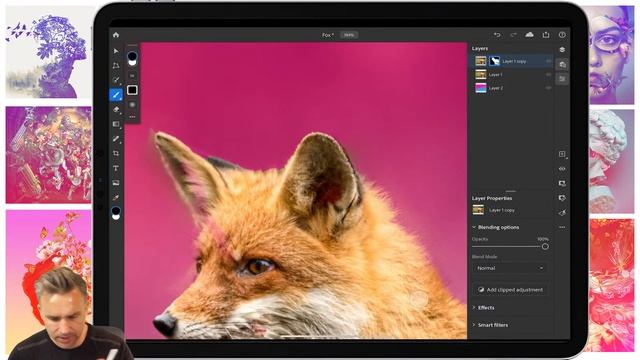The image size is (640, 360).
Task: Open more layer actions (three dots)
Action: pyautogui.click(x=562, y=227)
